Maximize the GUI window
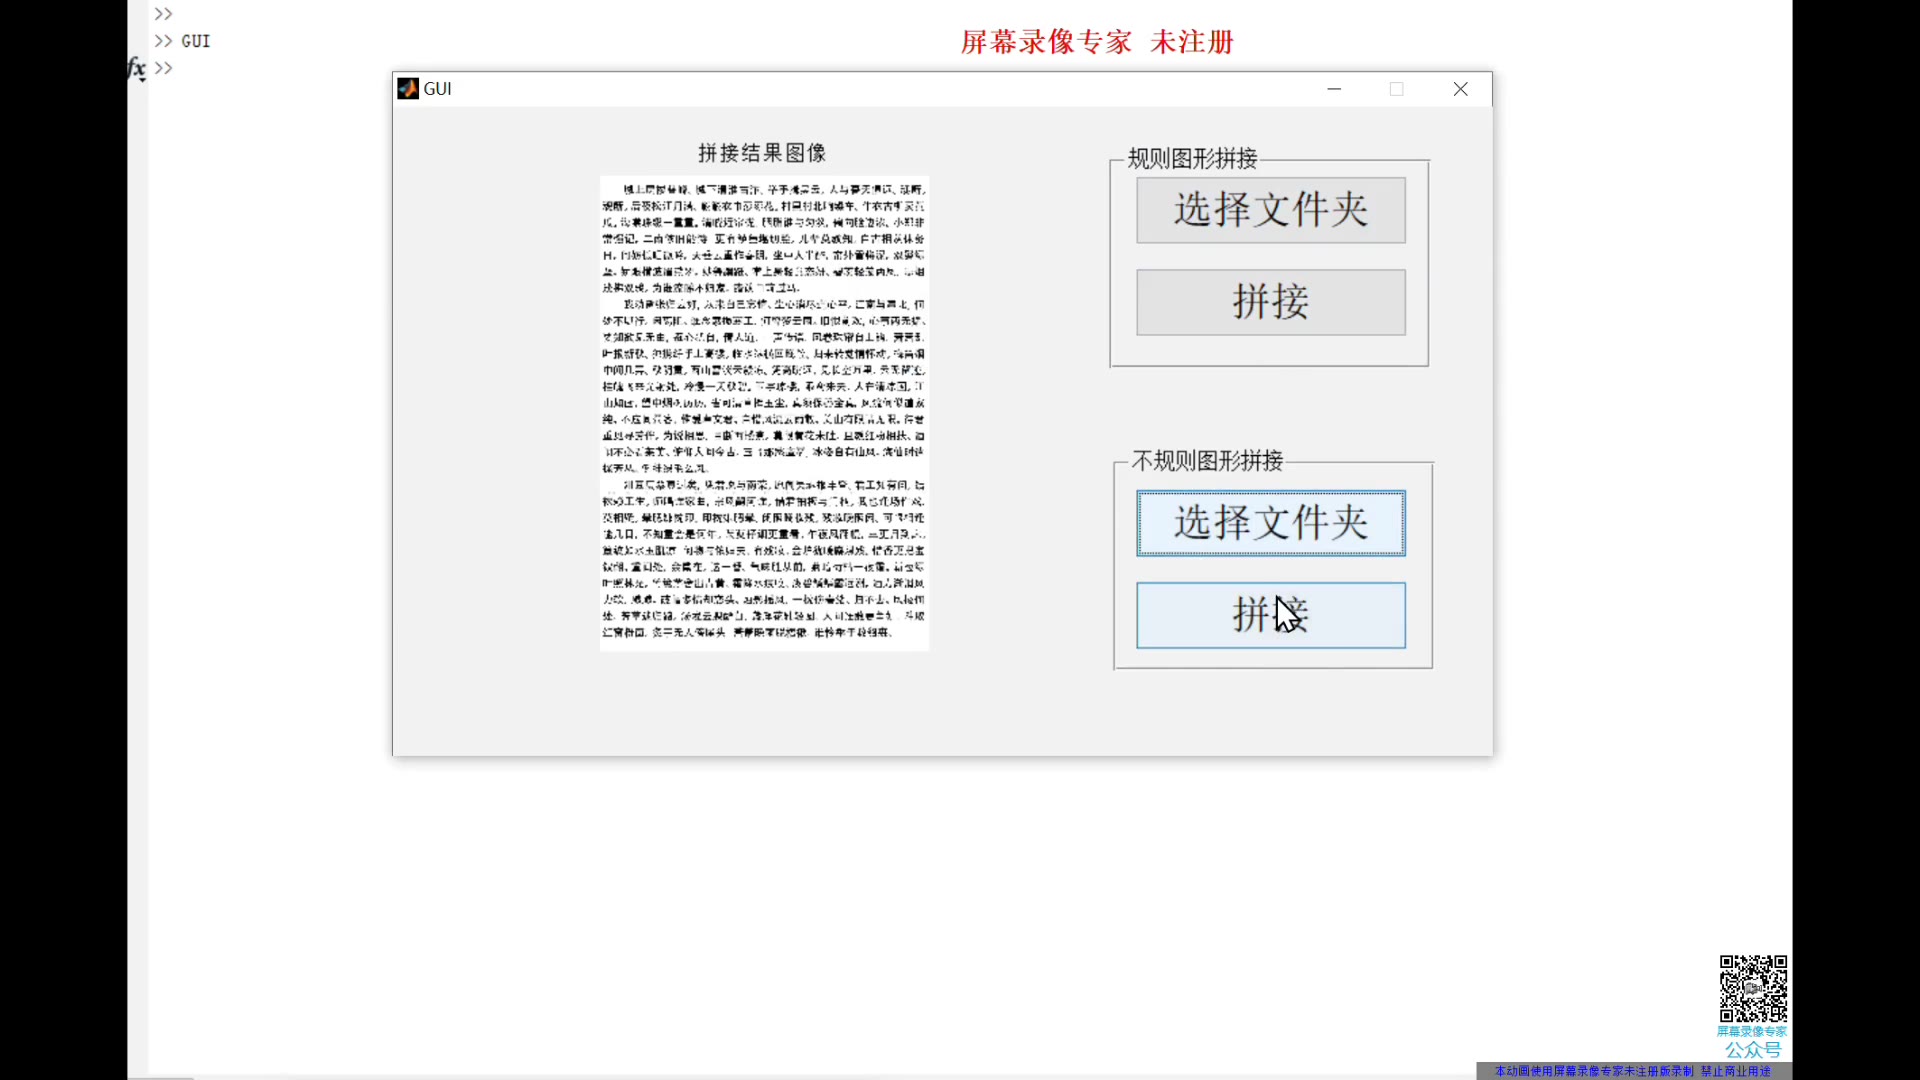The image size is (1920, 1080). tap(1396, 89)
